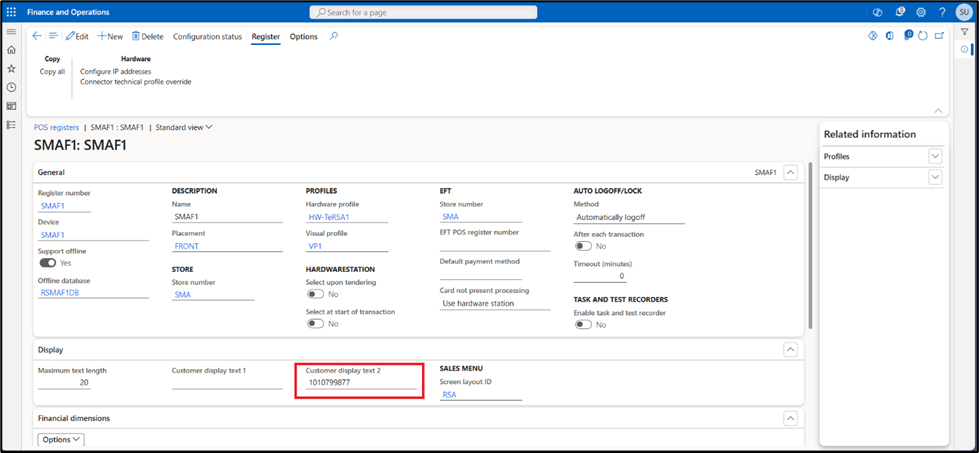Open the Standard view dropdown
Screen dimensions: 979x453
pos(184,127)
